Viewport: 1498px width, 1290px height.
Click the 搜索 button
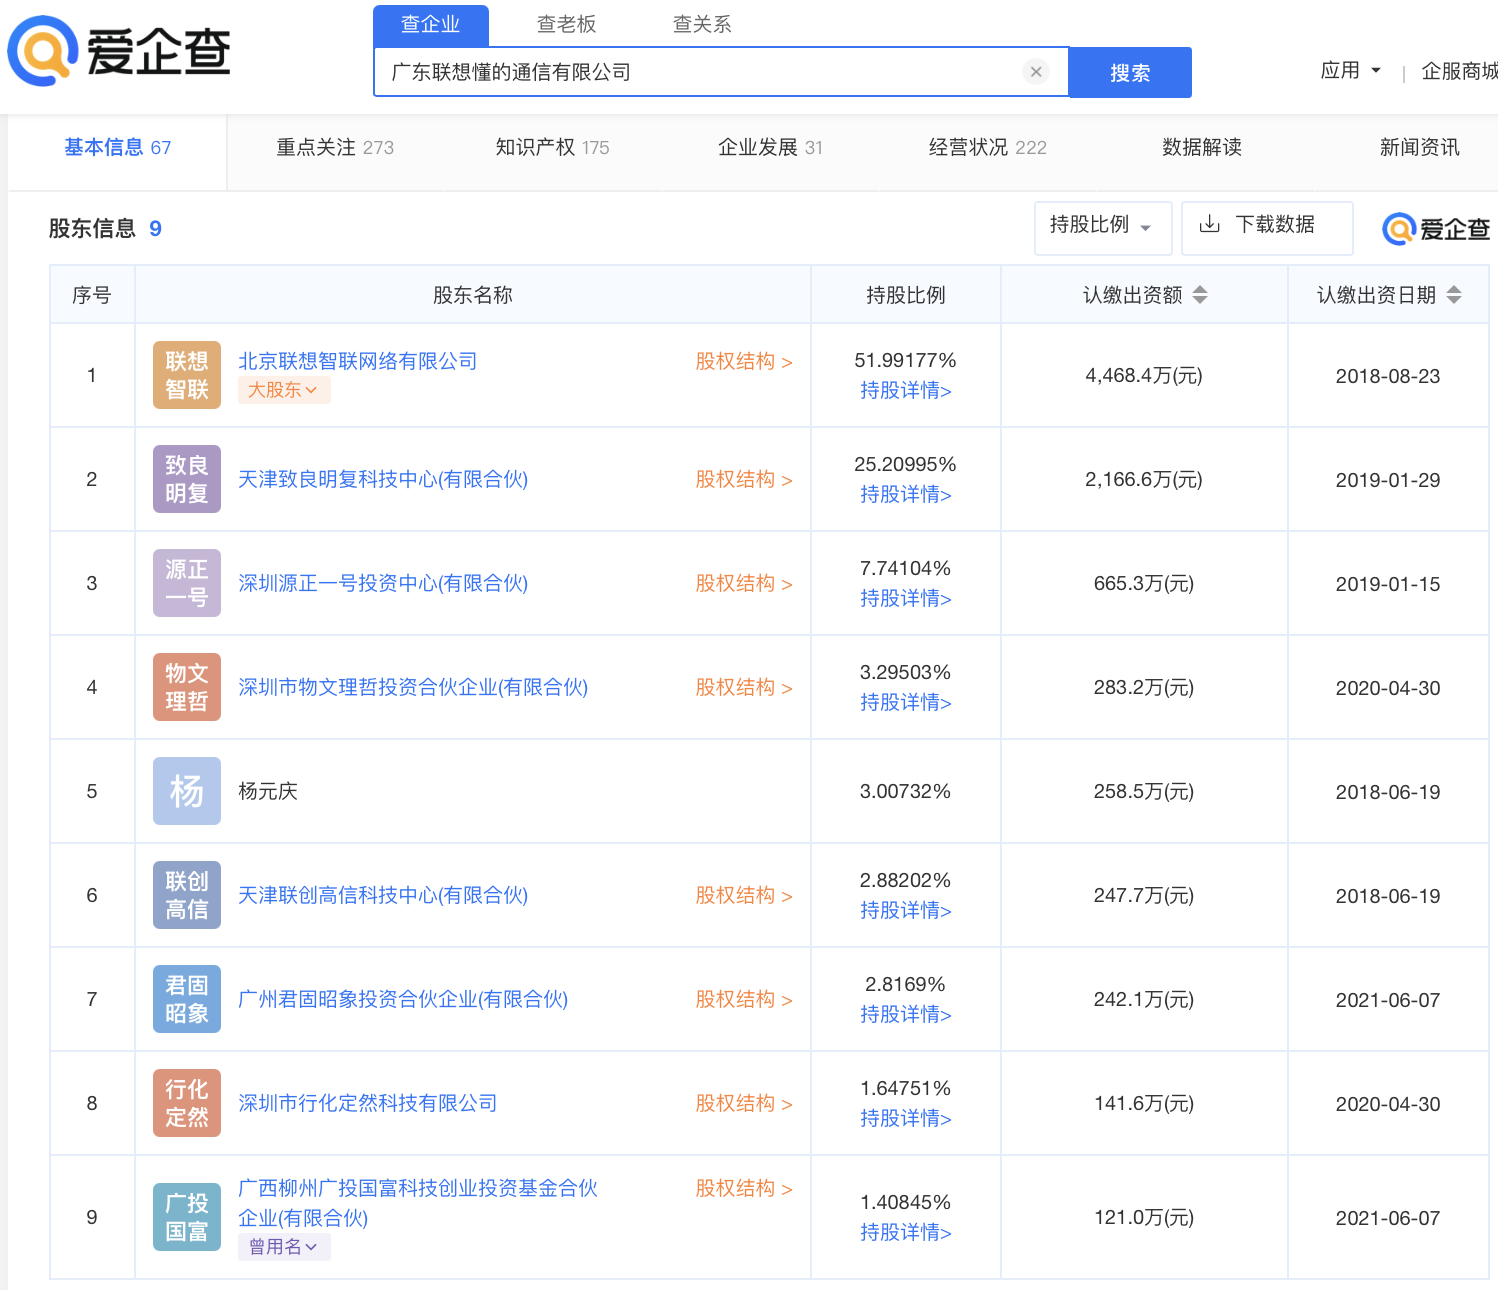(1130, 72)
